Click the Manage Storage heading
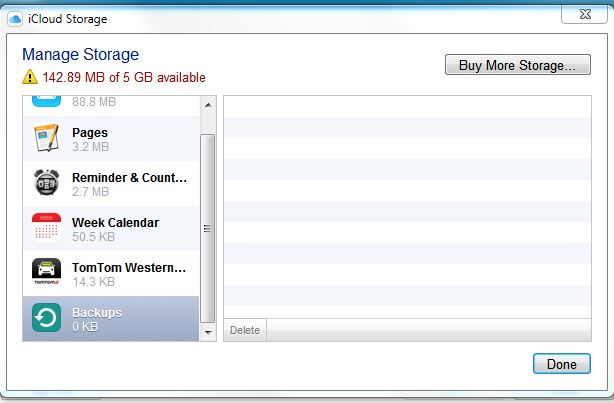Viewport: 614px width, 403px height. [80, 54]
